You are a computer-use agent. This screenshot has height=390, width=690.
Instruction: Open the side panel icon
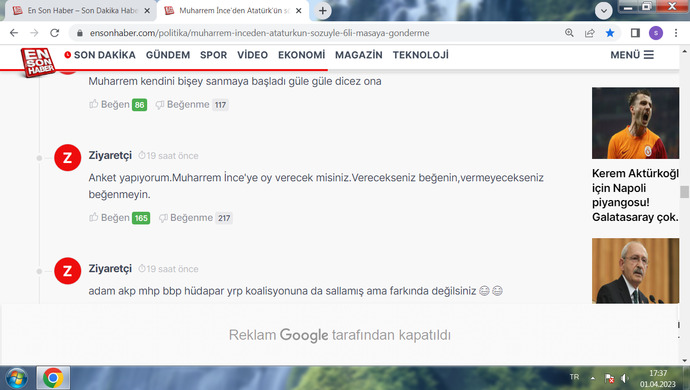pyautogui.click(x=635, y=33)
